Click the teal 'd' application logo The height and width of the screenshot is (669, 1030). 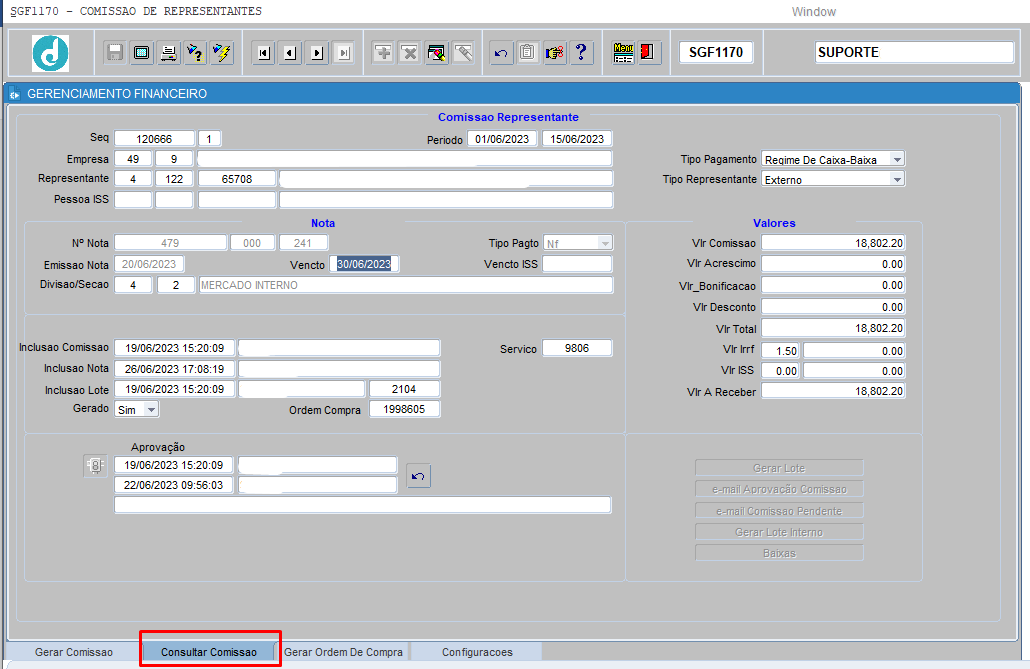point(51,53)
